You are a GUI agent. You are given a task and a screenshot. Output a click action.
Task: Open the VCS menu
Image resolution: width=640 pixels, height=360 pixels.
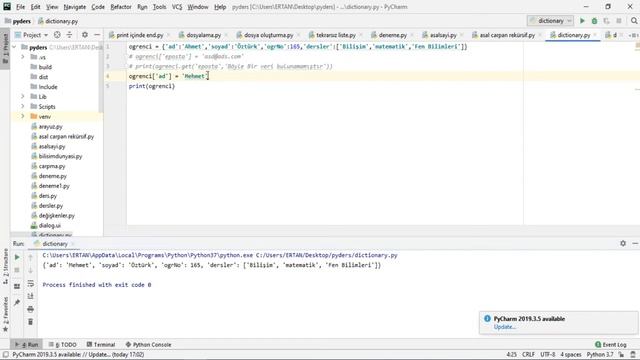pyautogui.click(x=177, y=7)
